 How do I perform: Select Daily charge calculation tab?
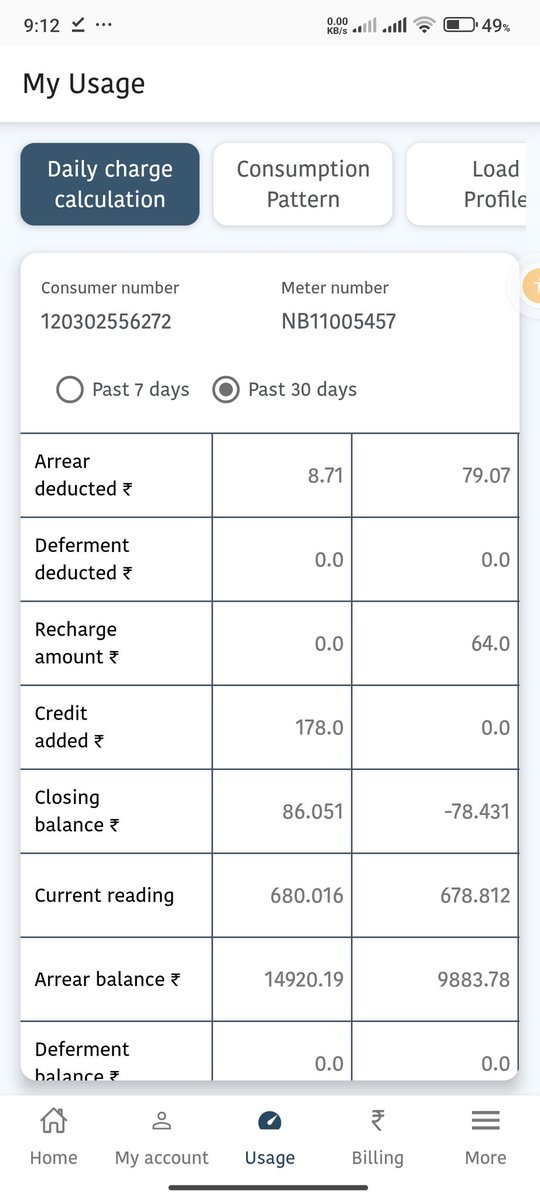tap(110, 184)
